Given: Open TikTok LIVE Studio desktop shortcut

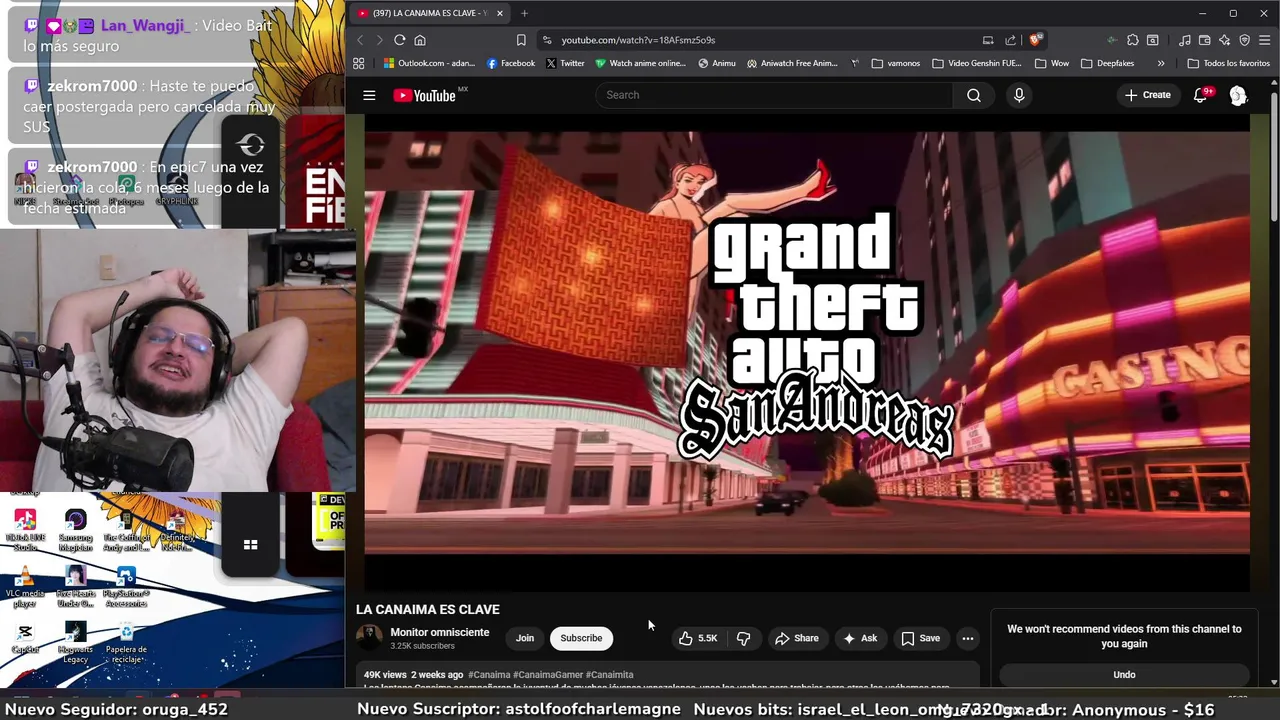Looking at the screenshot, I should click(x=25, y=530).
